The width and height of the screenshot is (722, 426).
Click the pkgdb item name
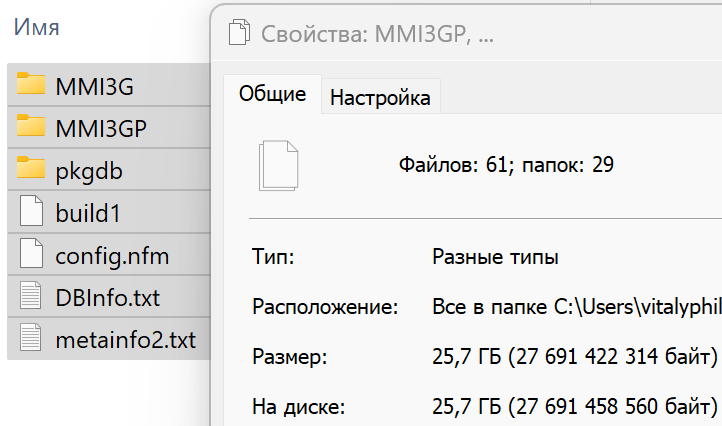(x=89, y=171)
